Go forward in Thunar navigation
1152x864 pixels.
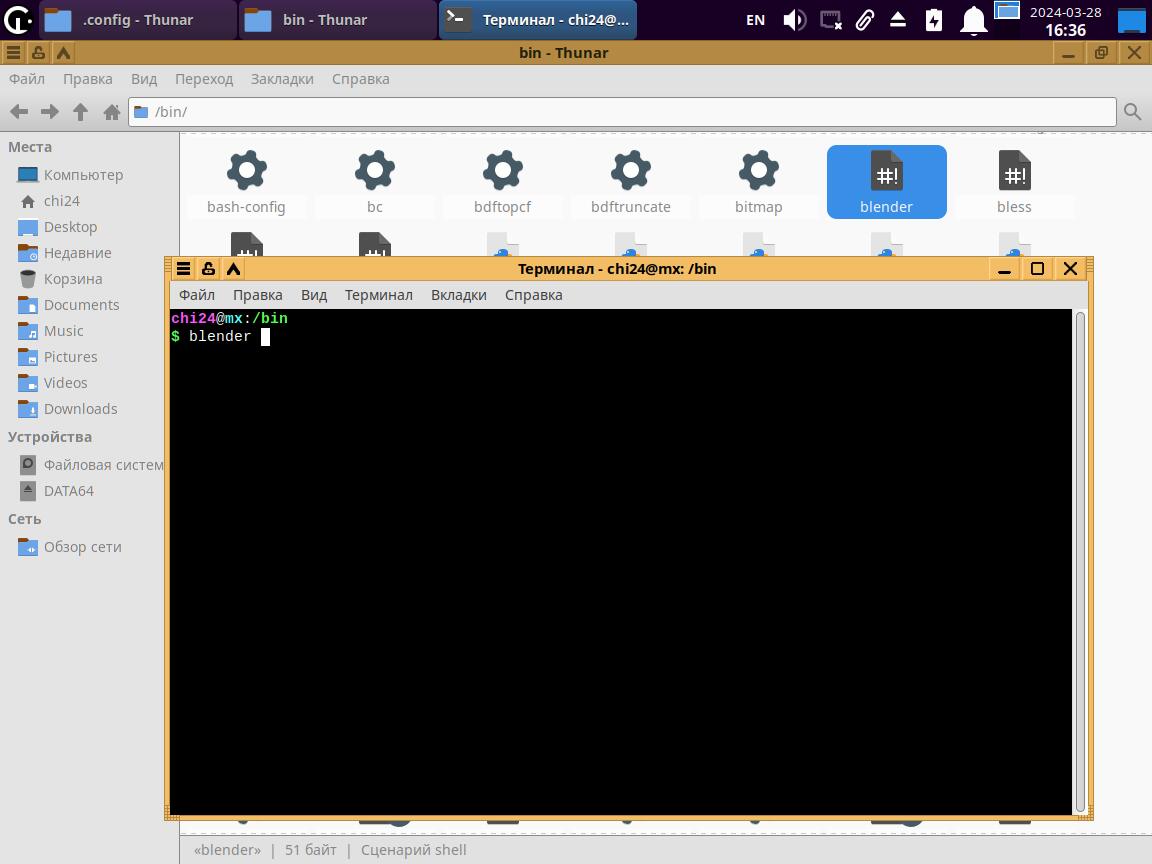(x=50, y=112)
